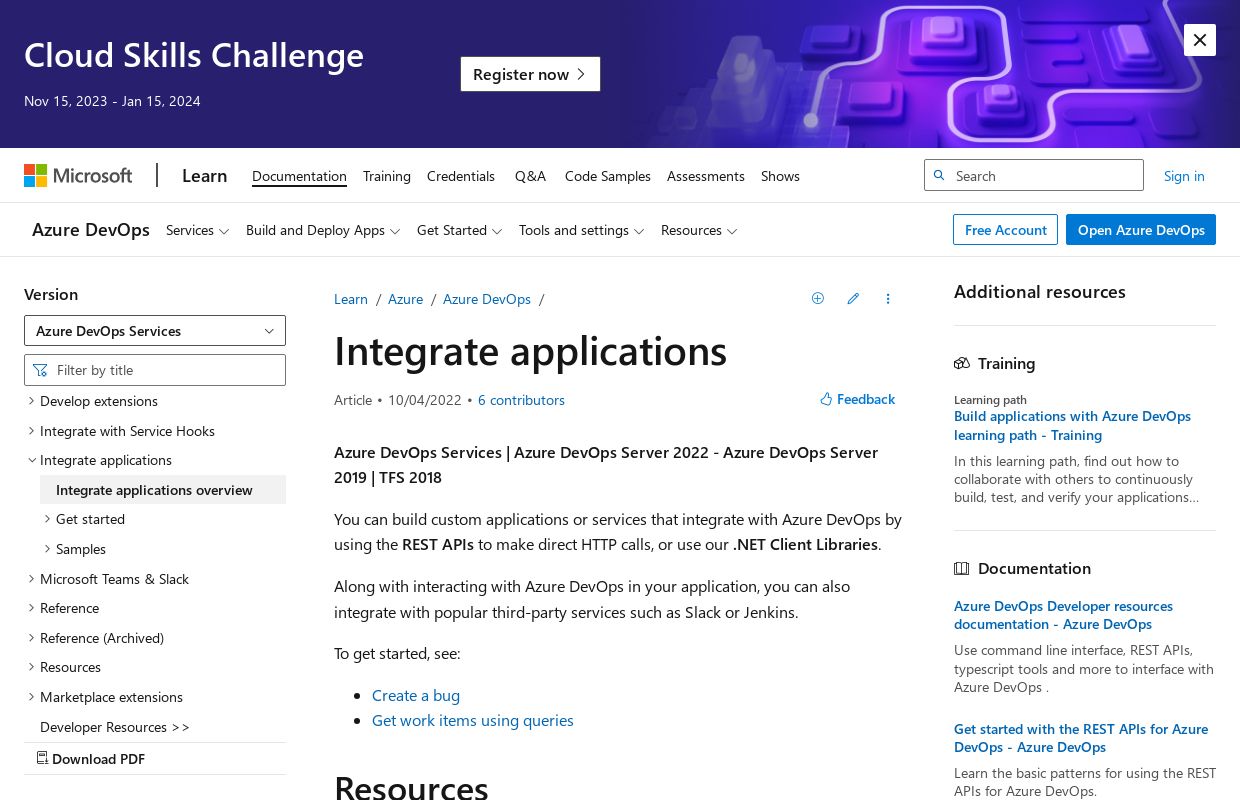Click the add to collection plus icon
This screenshot has width=1240, height=800.
[818, 298]
